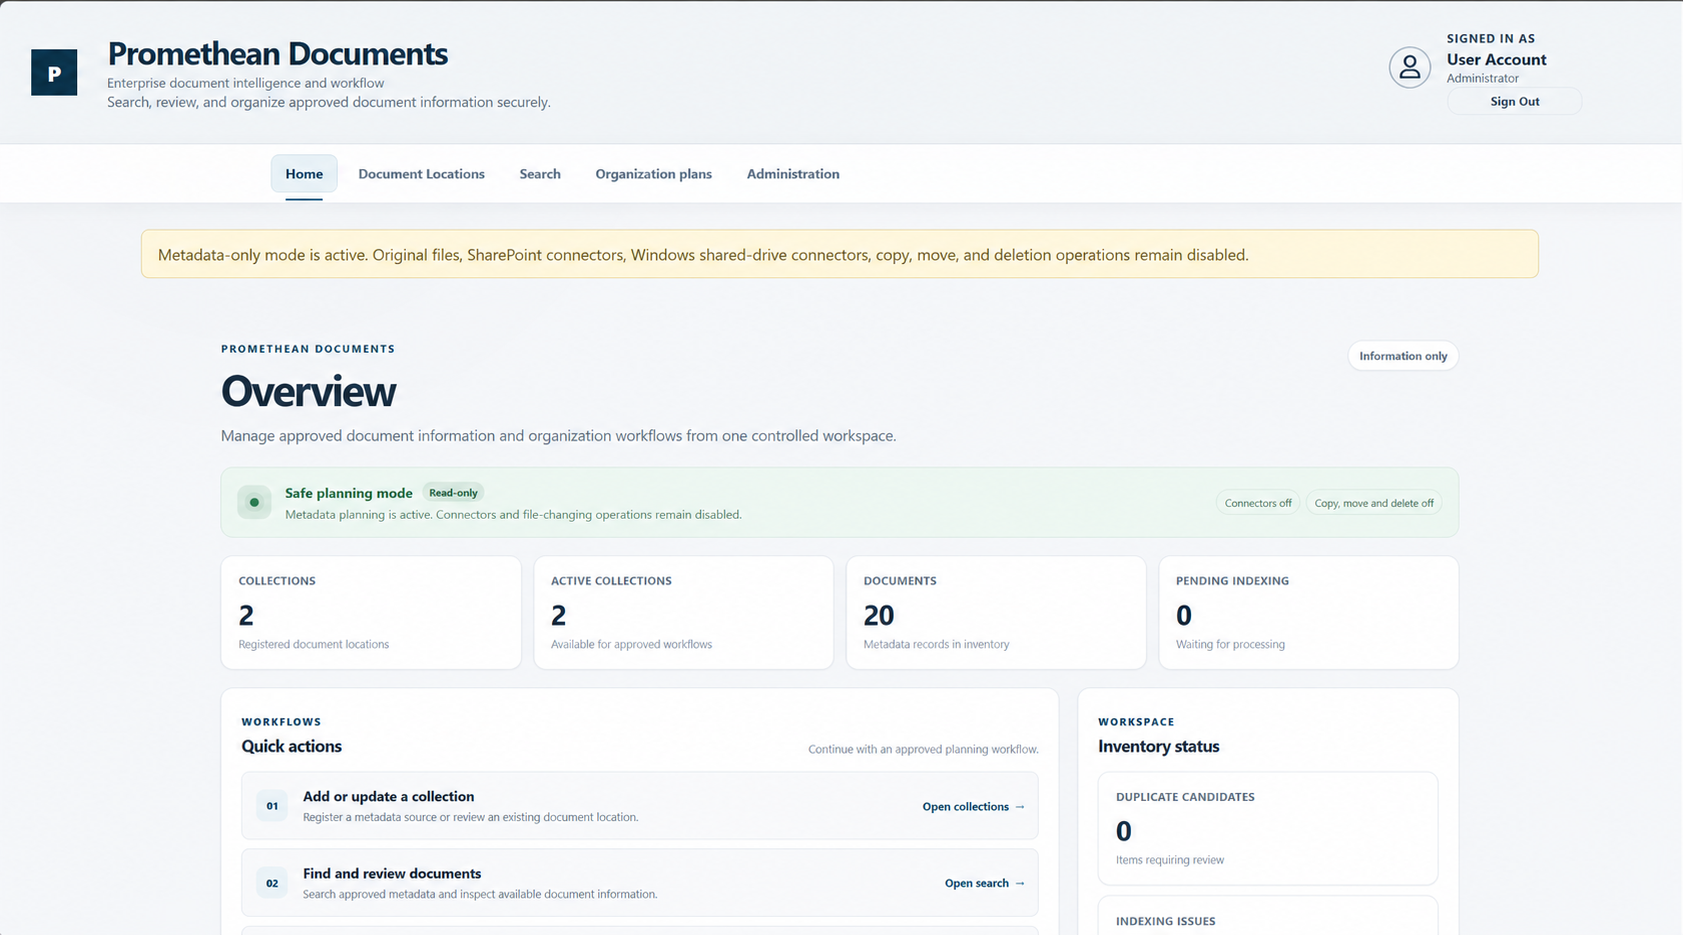Follow the Open search link
Viewport: 1683px width, 935px height.
(x=984, y=883)
